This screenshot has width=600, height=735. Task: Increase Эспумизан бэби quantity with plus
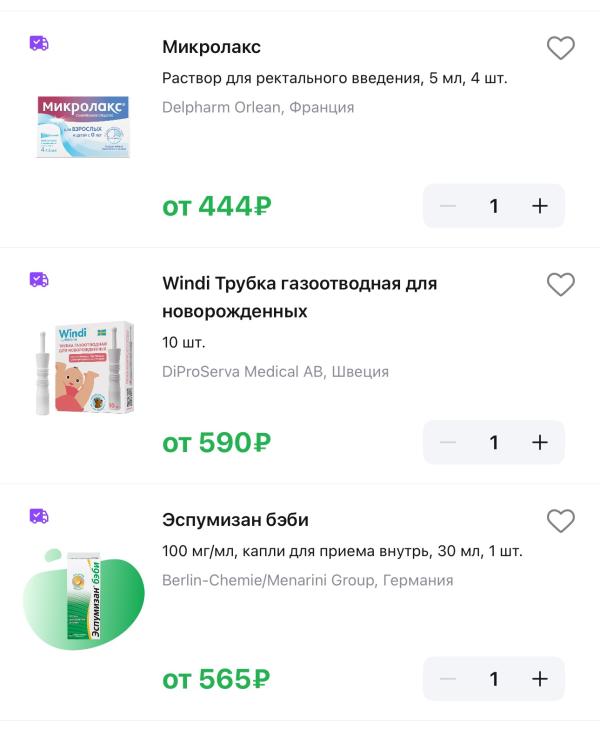pyautogui.click(x=540, y=679)
